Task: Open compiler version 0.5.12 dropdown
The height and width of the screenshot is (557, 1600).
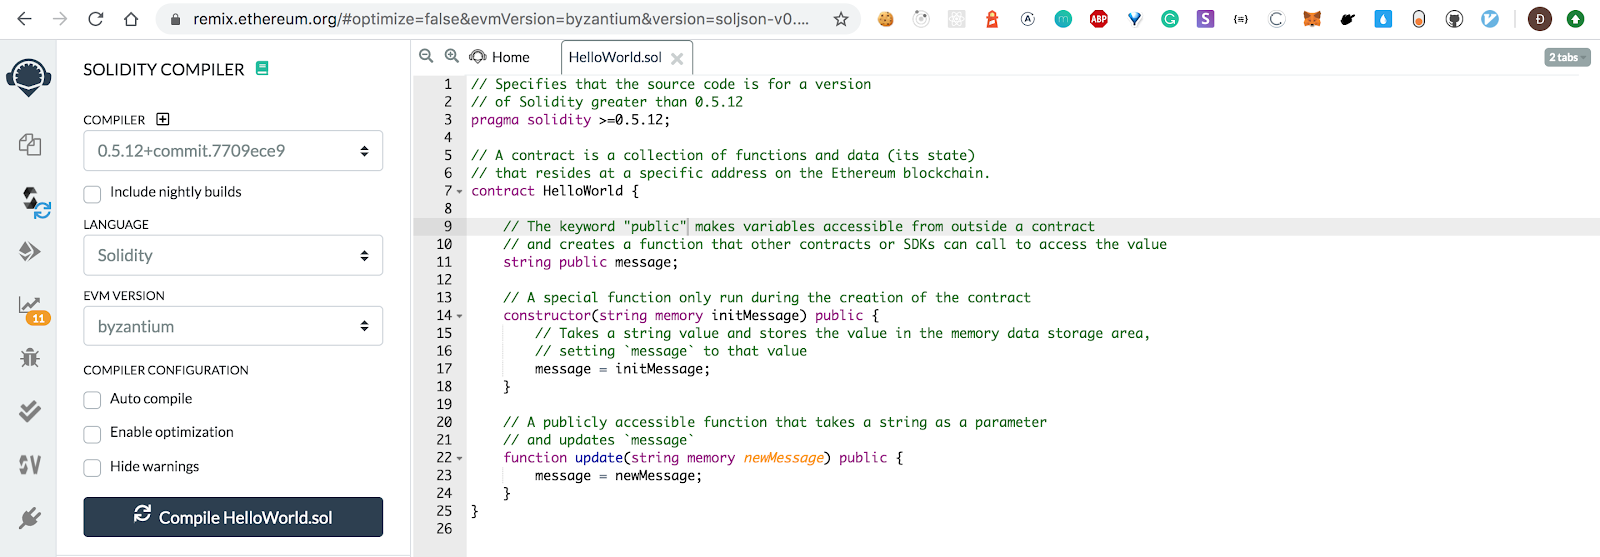Action: (233, 151)
